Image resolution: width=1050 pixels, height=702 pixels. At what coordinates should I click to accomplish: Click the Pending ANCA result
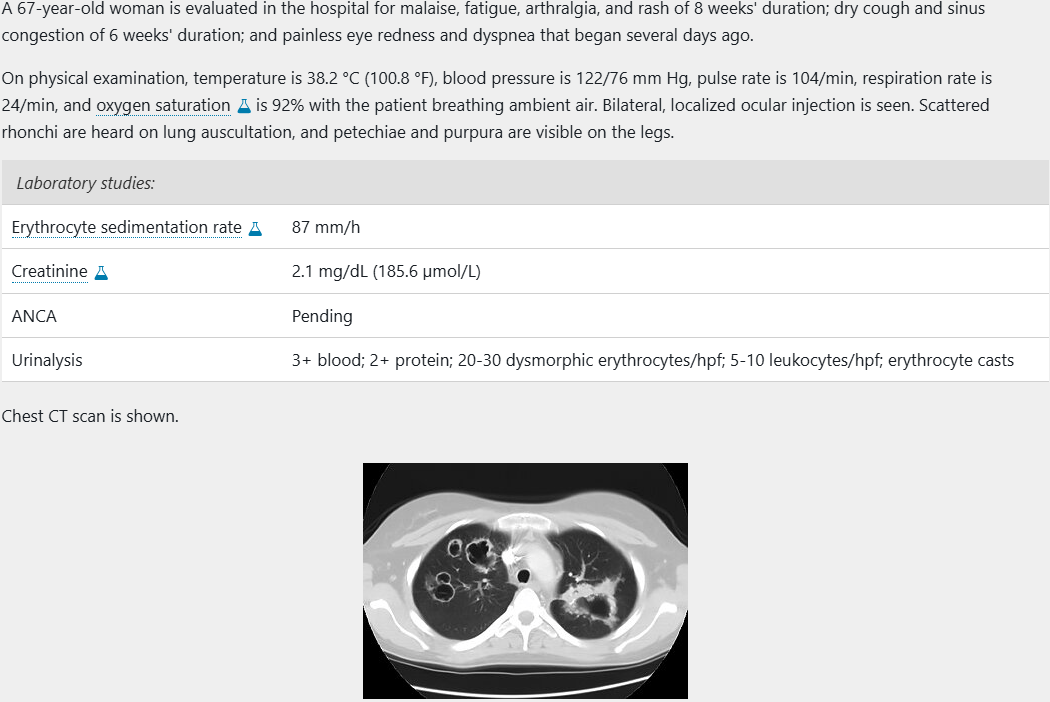click(322, 316)
